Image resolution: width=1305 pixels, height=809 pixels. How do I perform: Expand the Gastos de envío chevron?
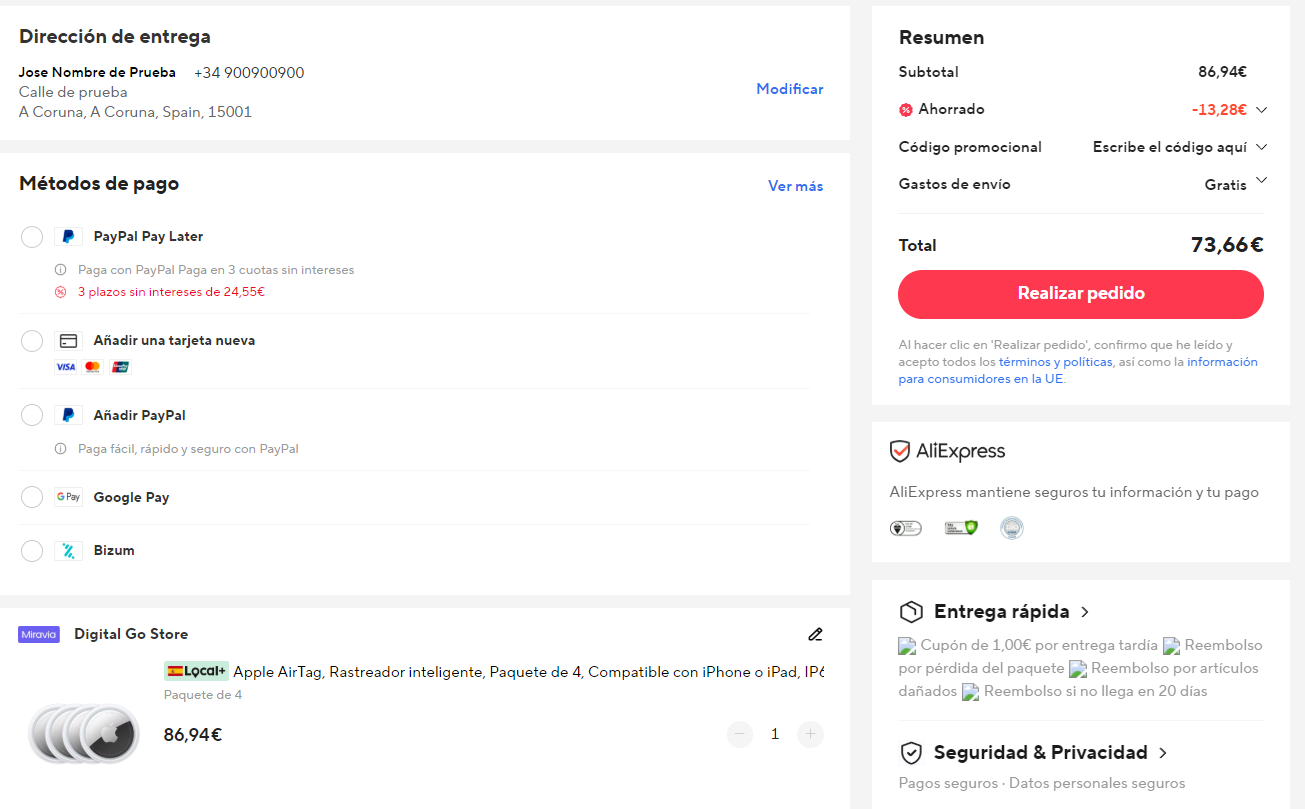(x=1261, y=180)
